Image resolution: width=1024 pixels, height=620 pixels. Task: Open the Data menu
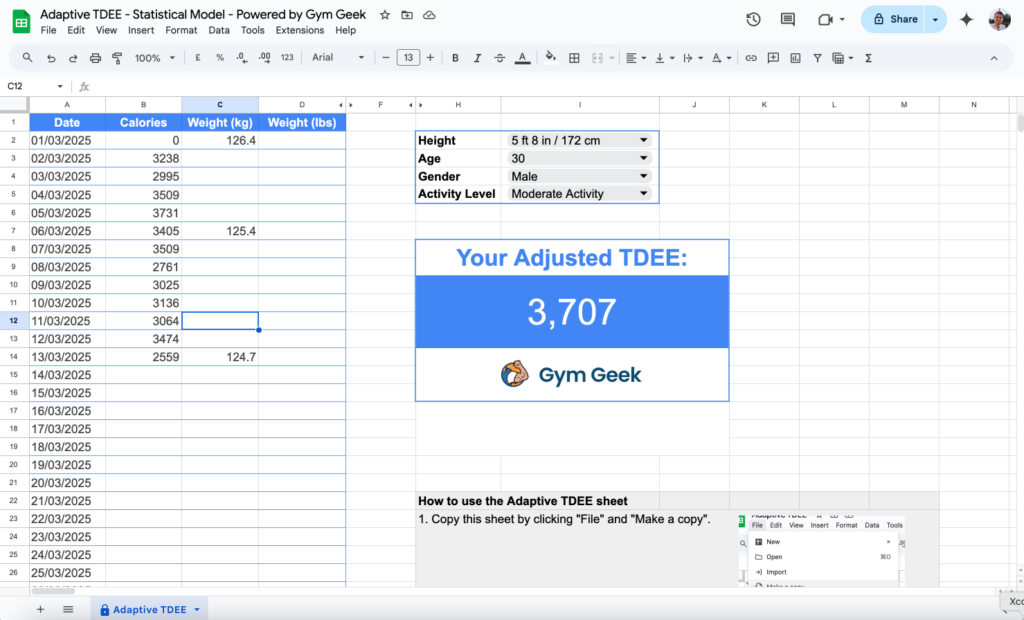(219, 30)
